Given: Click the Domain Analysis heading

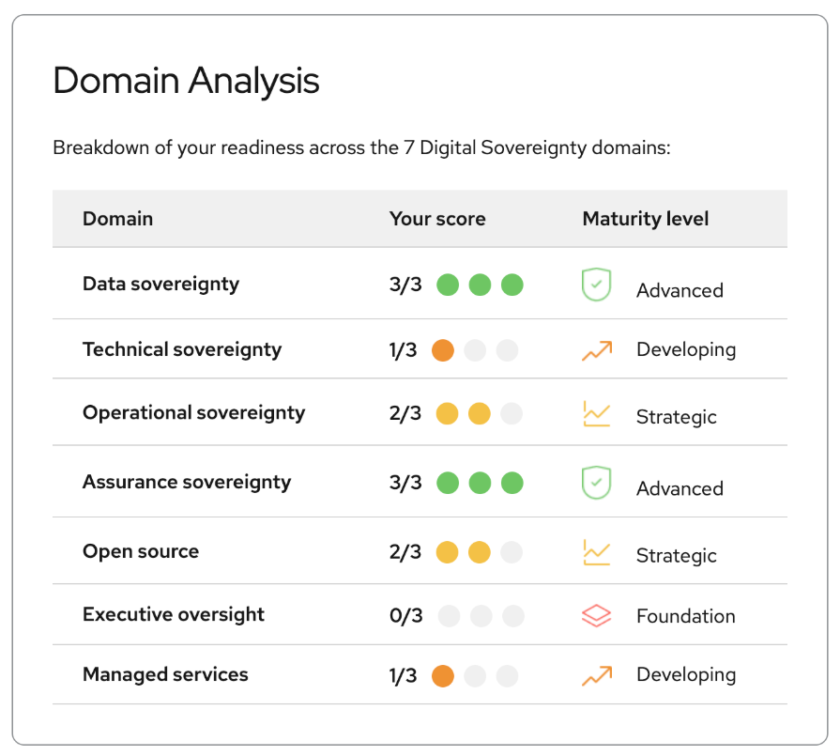Looking at the screenshot, I should coord(186,80).
